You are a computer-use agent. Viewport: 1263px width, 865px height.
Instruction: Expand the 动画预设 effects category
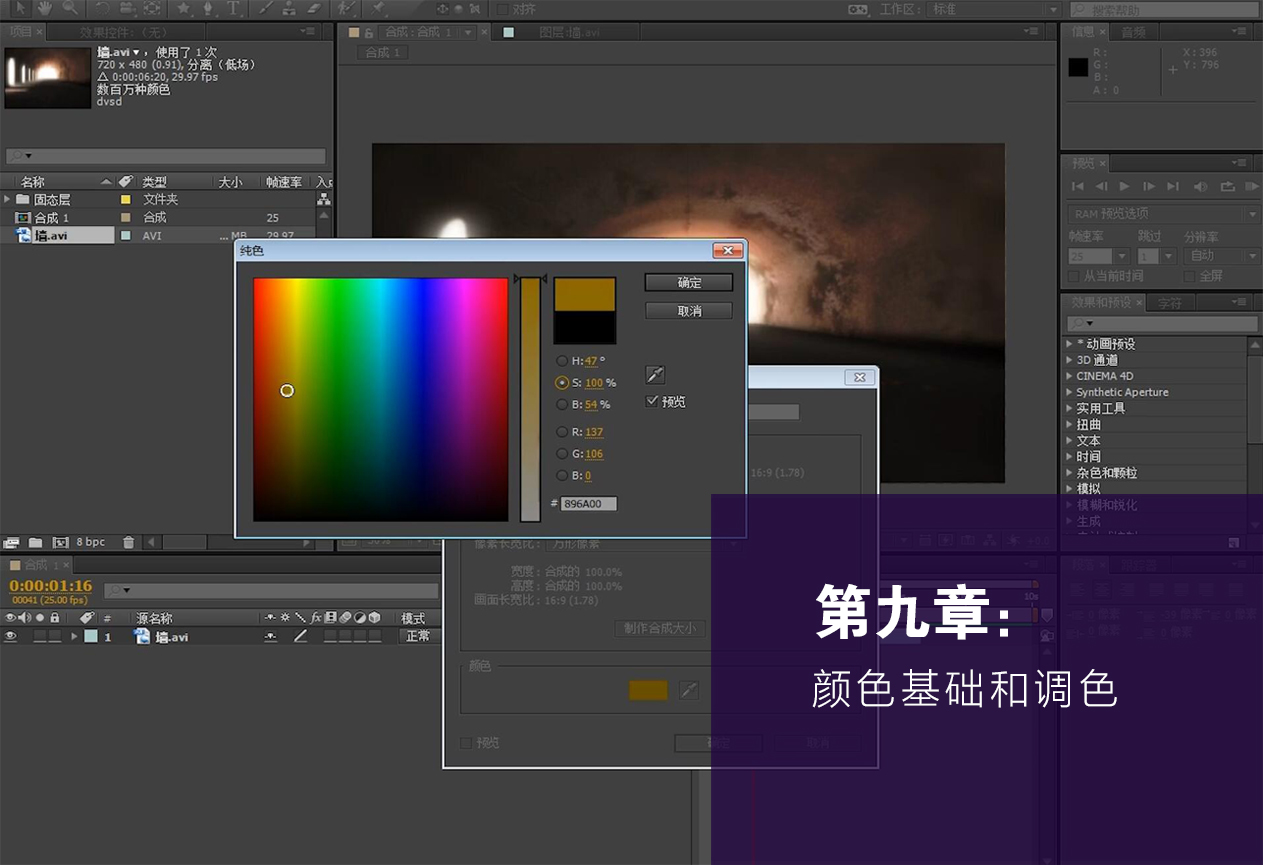[x=1069, y=344]
